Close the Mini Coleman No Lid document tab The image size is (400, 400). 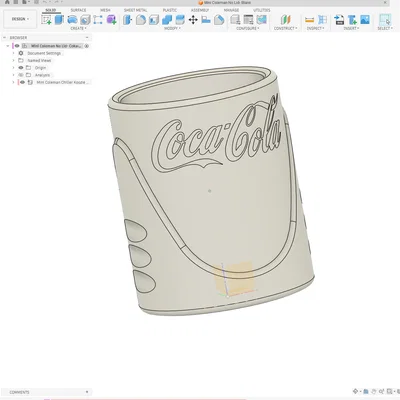click(385, 2)
